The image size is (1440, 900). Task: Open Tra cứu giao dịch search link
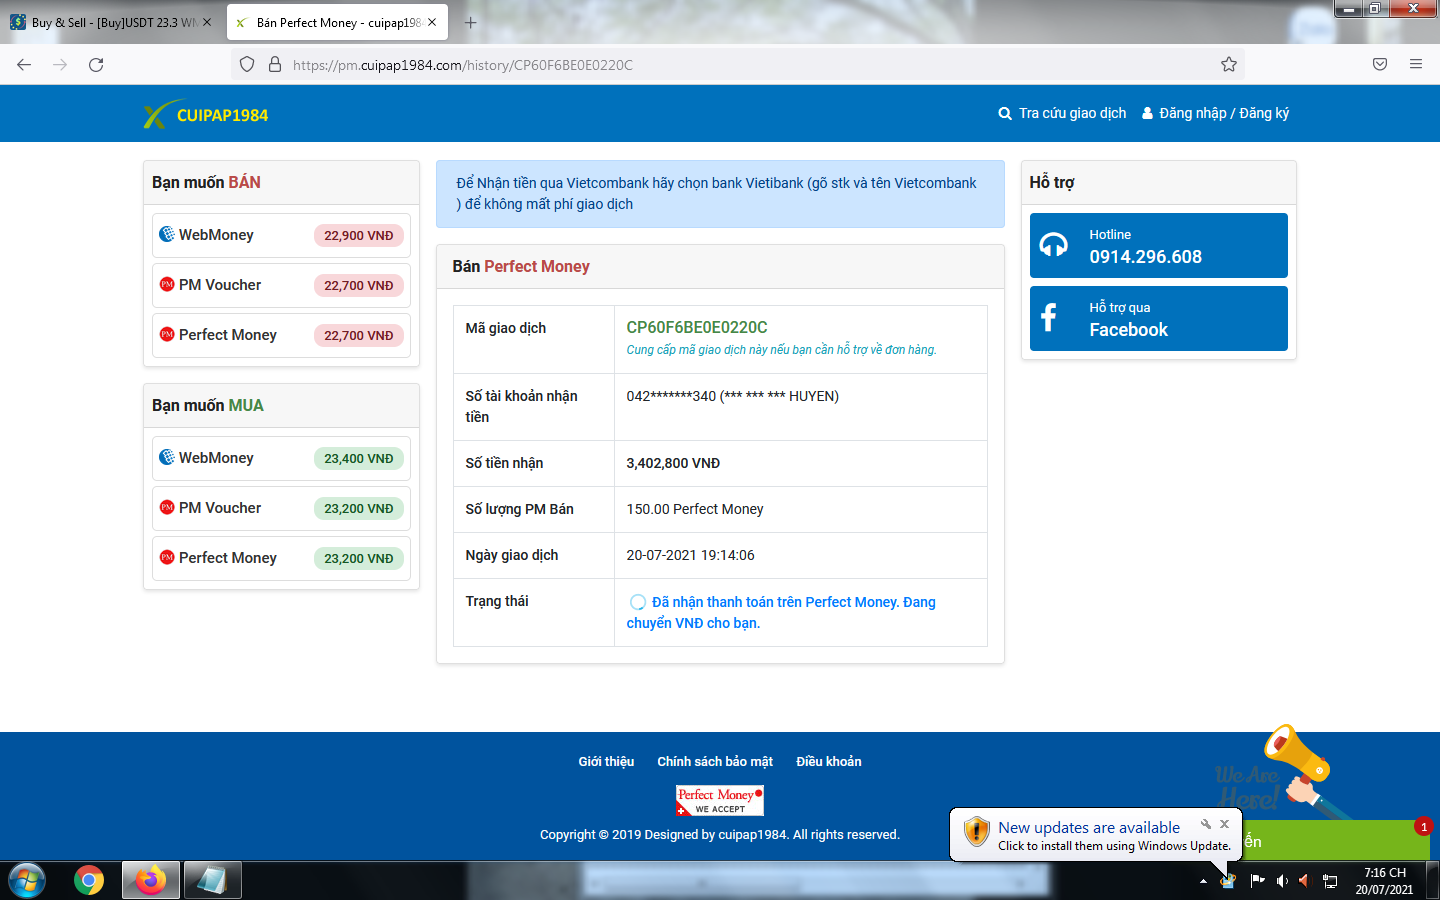(1062, 113)
